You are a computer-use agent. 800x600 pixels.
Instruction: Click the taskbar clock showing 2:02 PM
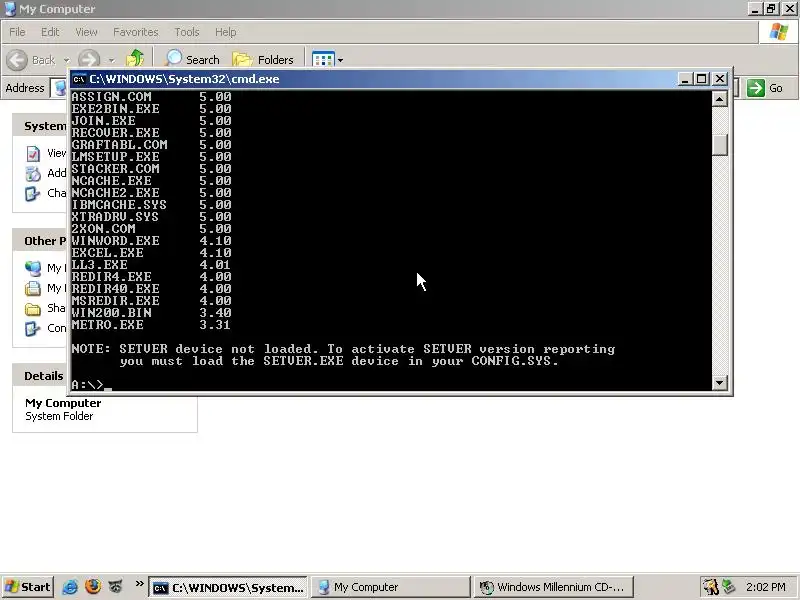pyautogui.click(x=765, y=587)
